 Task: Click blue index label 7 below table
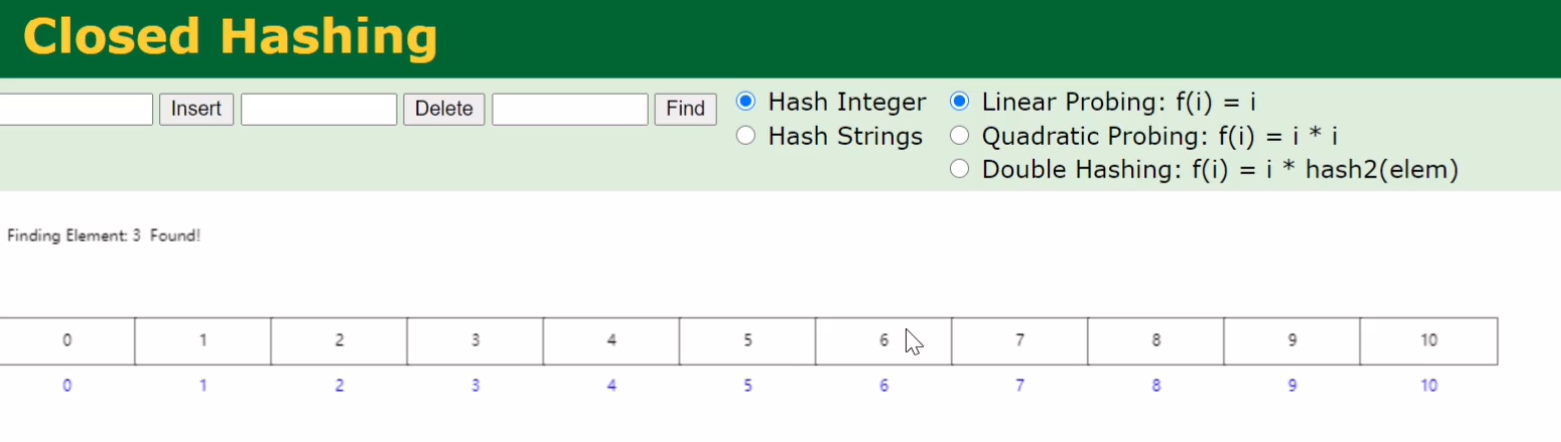click(1019, 386)
